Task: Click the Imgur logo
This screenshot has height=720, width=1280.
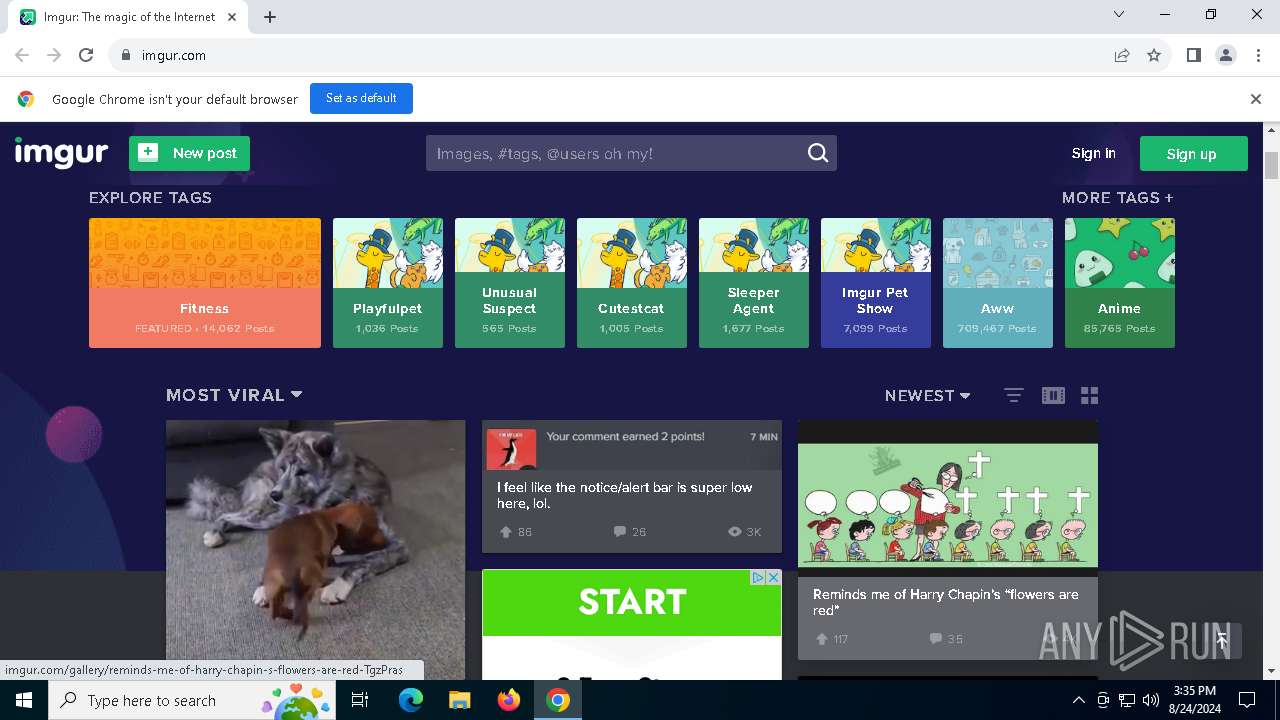Action: (x=61, y=153)
